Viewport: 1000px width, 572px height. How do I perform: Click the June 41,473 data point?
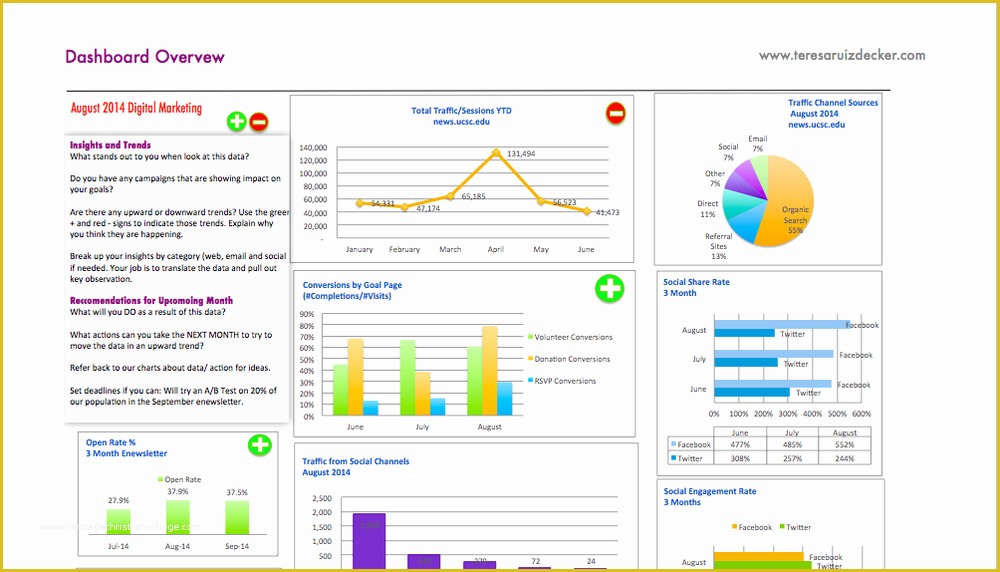[587, 211]
